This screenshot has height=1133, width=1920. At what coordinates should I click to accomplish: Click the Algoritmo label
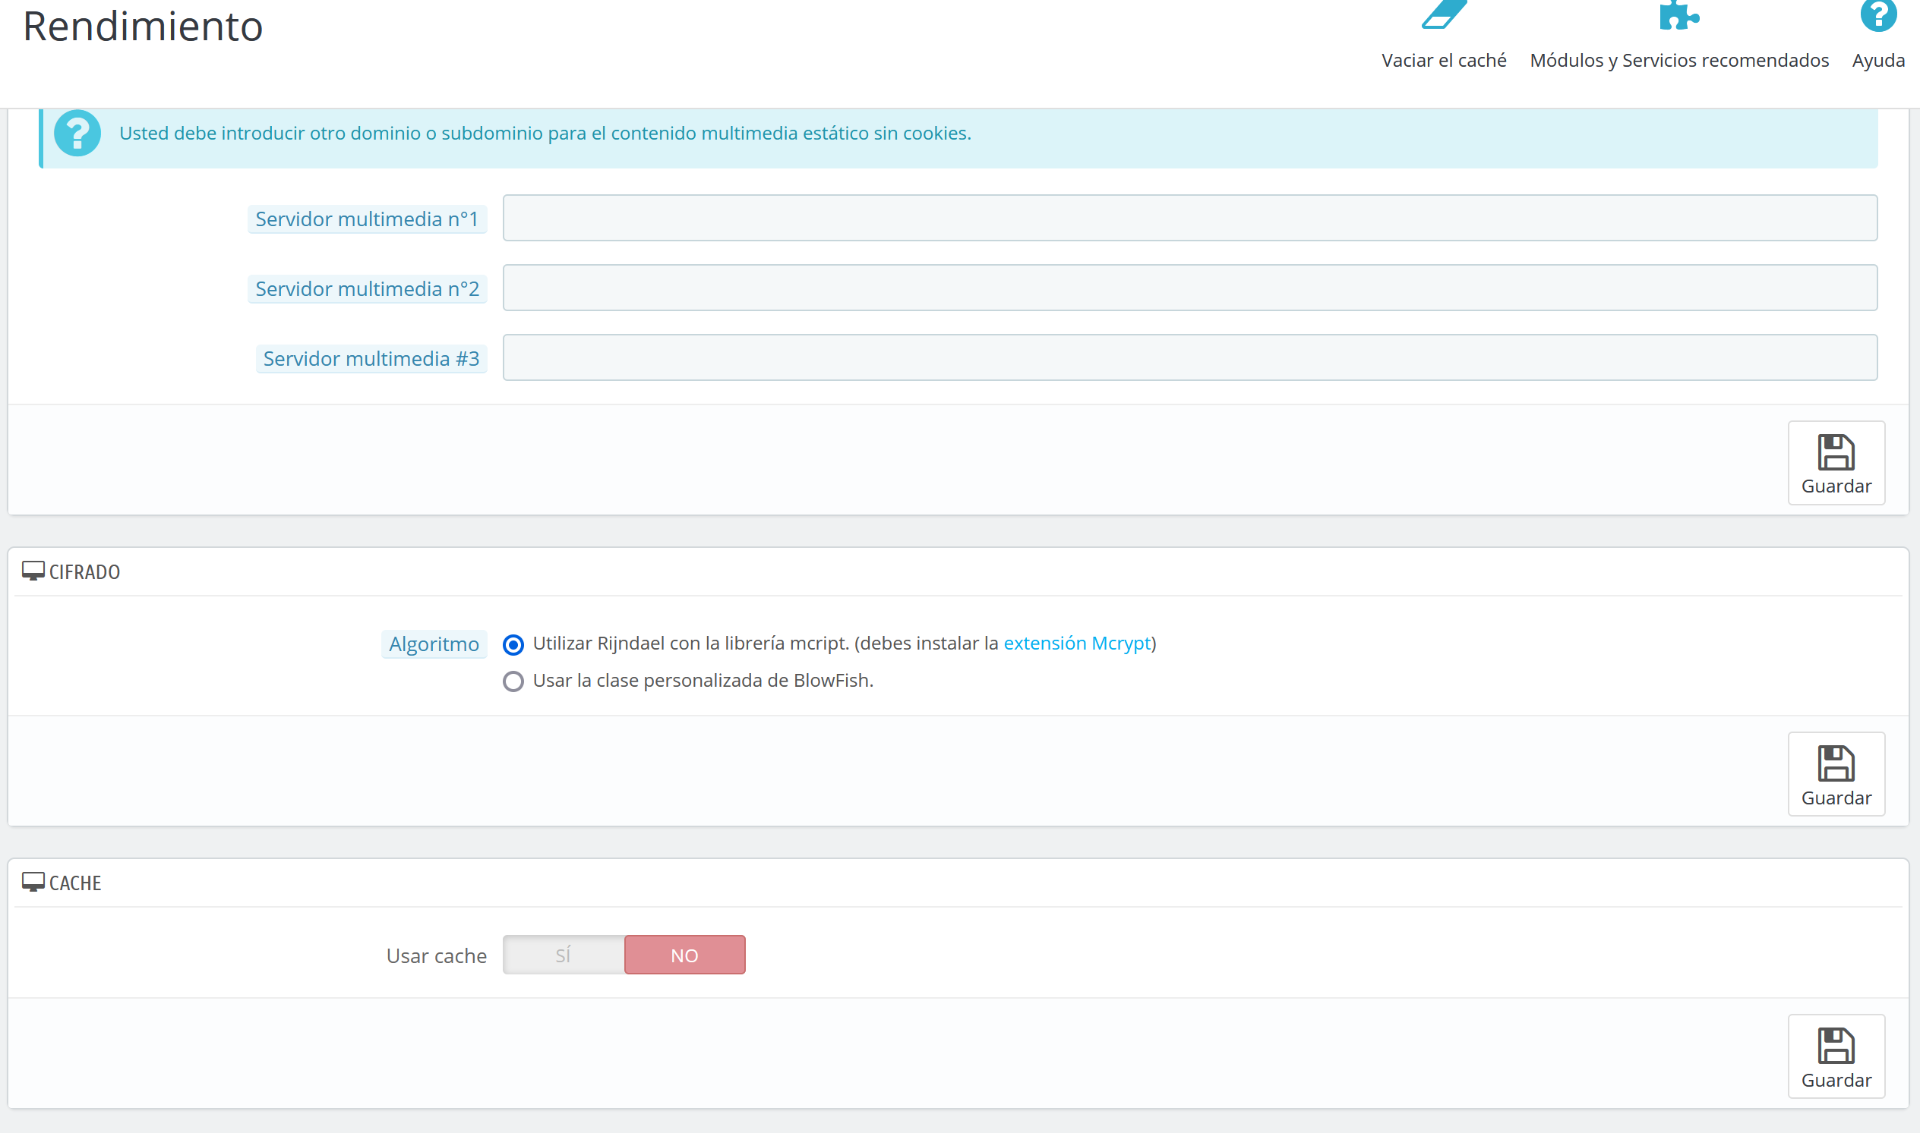pos(434,644)
